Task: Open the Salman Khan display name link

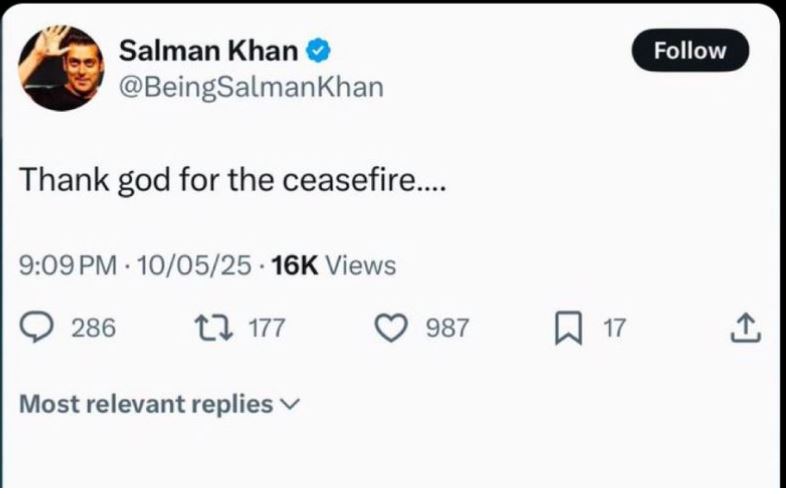Action: (x=208, y=49)
